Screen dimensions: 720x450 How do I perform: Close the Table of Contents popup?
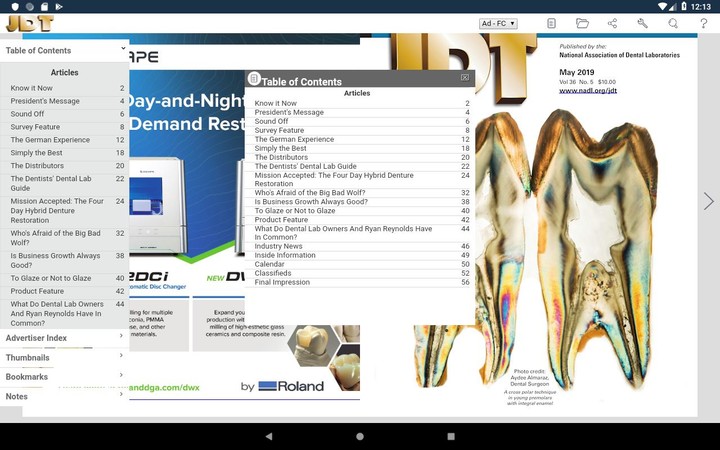point(465,78)
